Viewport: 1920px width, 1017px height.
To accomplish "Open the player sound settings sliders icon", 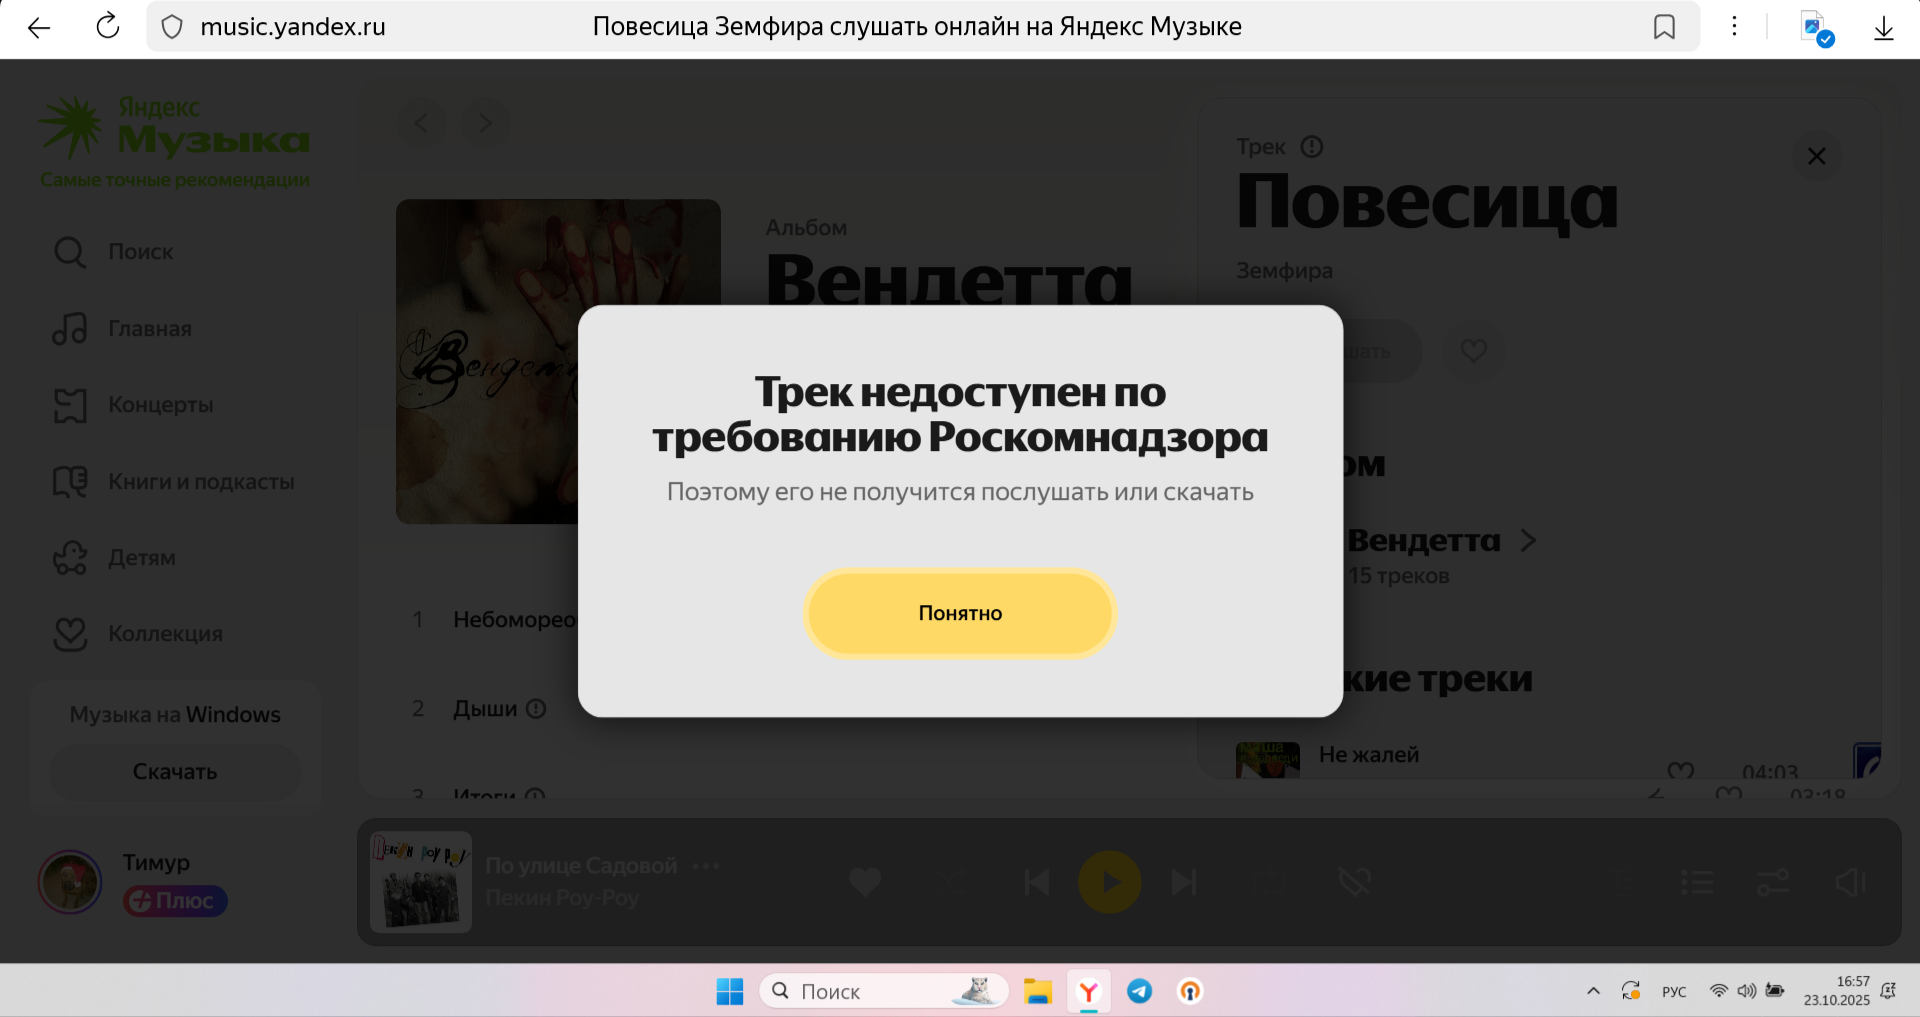I will [1773, 882].
